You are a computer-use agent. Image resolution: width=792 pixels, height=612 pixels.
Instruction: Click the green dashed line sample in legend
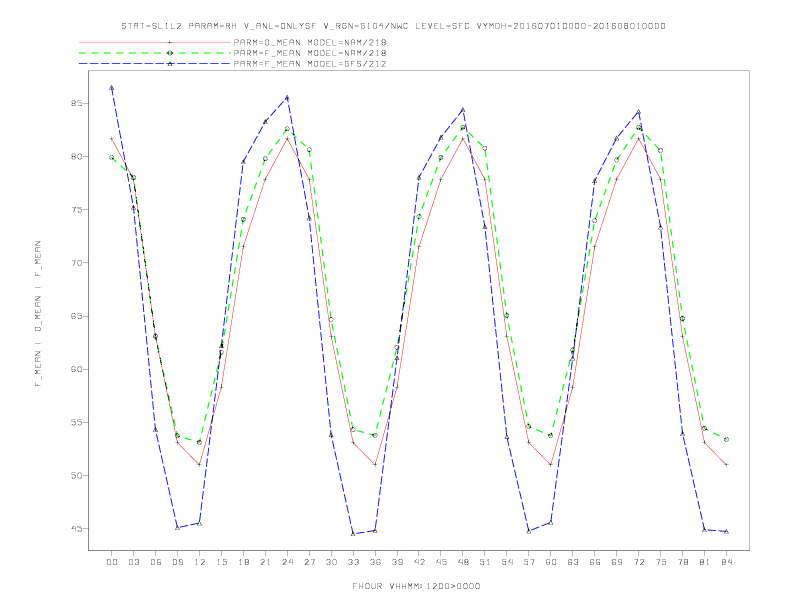[x=155, y=53]
